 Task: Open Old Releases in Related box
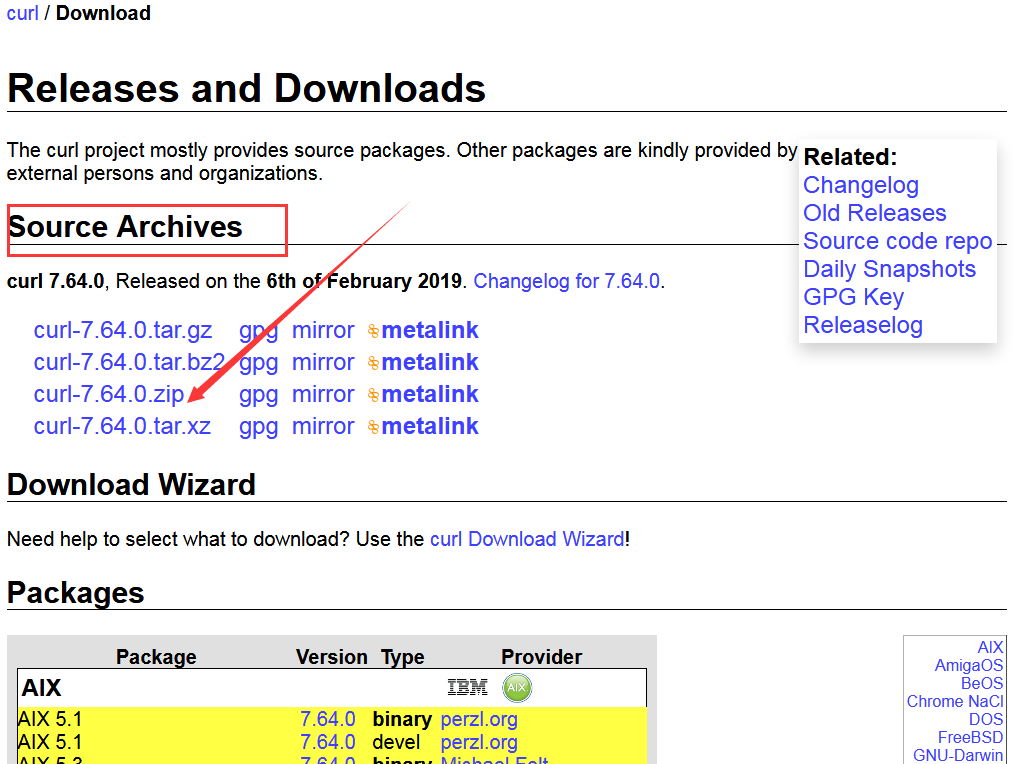point(874,213)
